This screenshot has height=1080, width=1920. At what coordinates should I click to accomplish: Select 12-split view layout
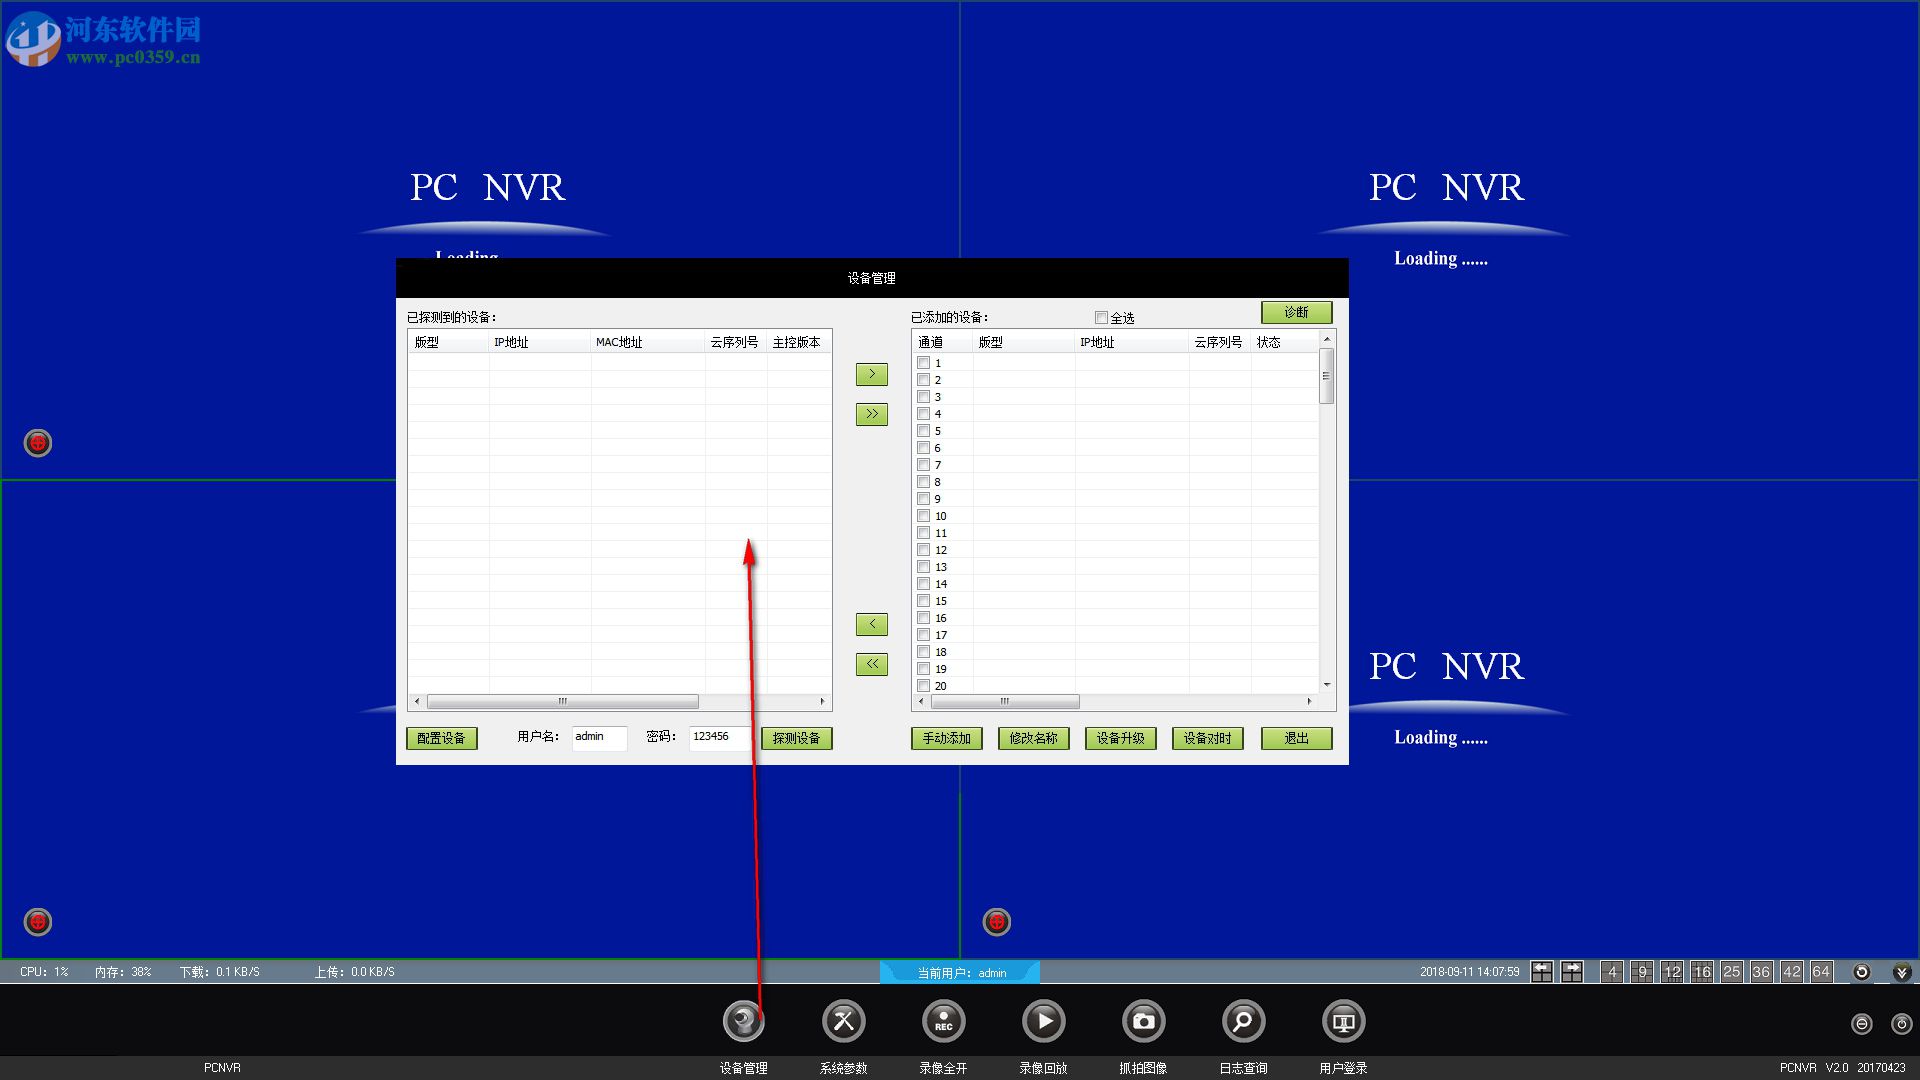click(1672, 972)
